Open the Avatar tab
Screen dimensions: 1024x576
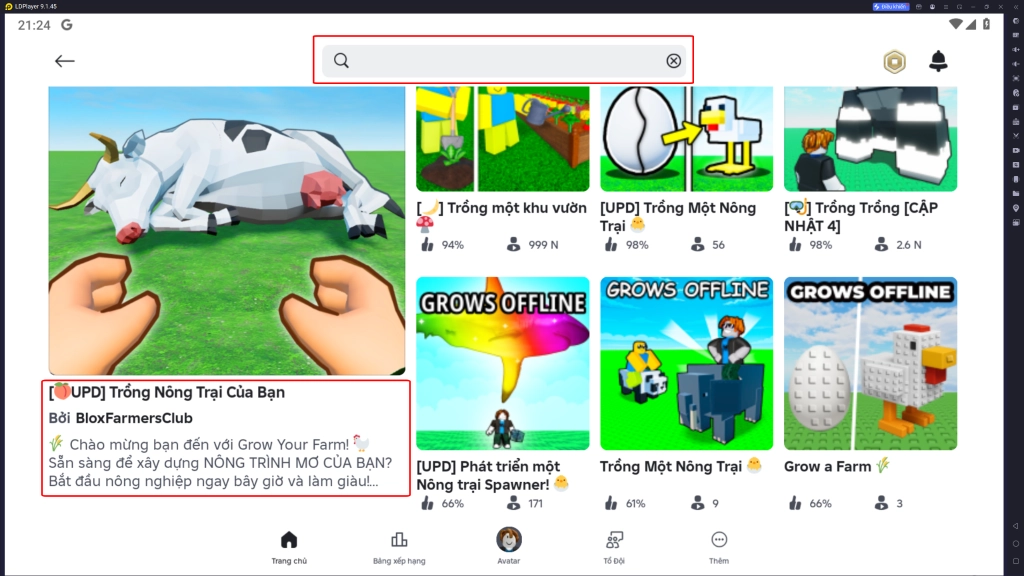pos(509,546)
